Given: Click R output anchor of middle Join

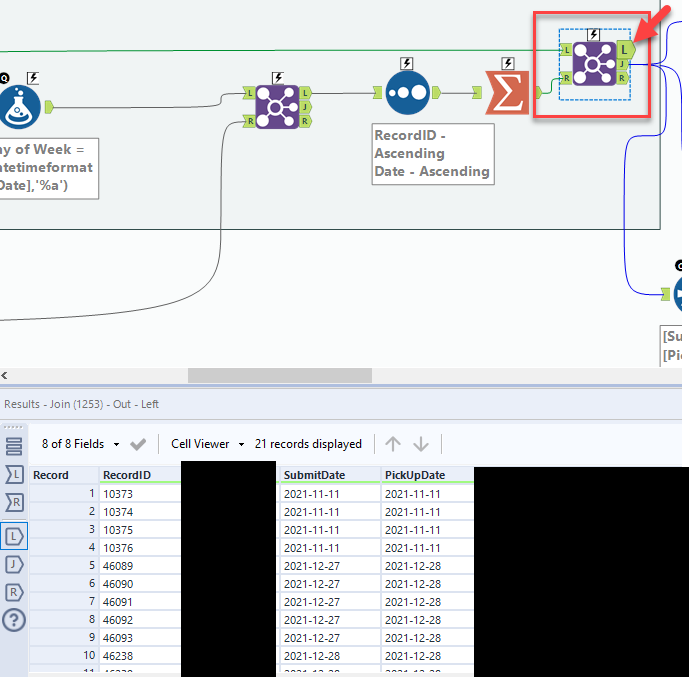Looking at the screenshot, I should coord(305,121).
